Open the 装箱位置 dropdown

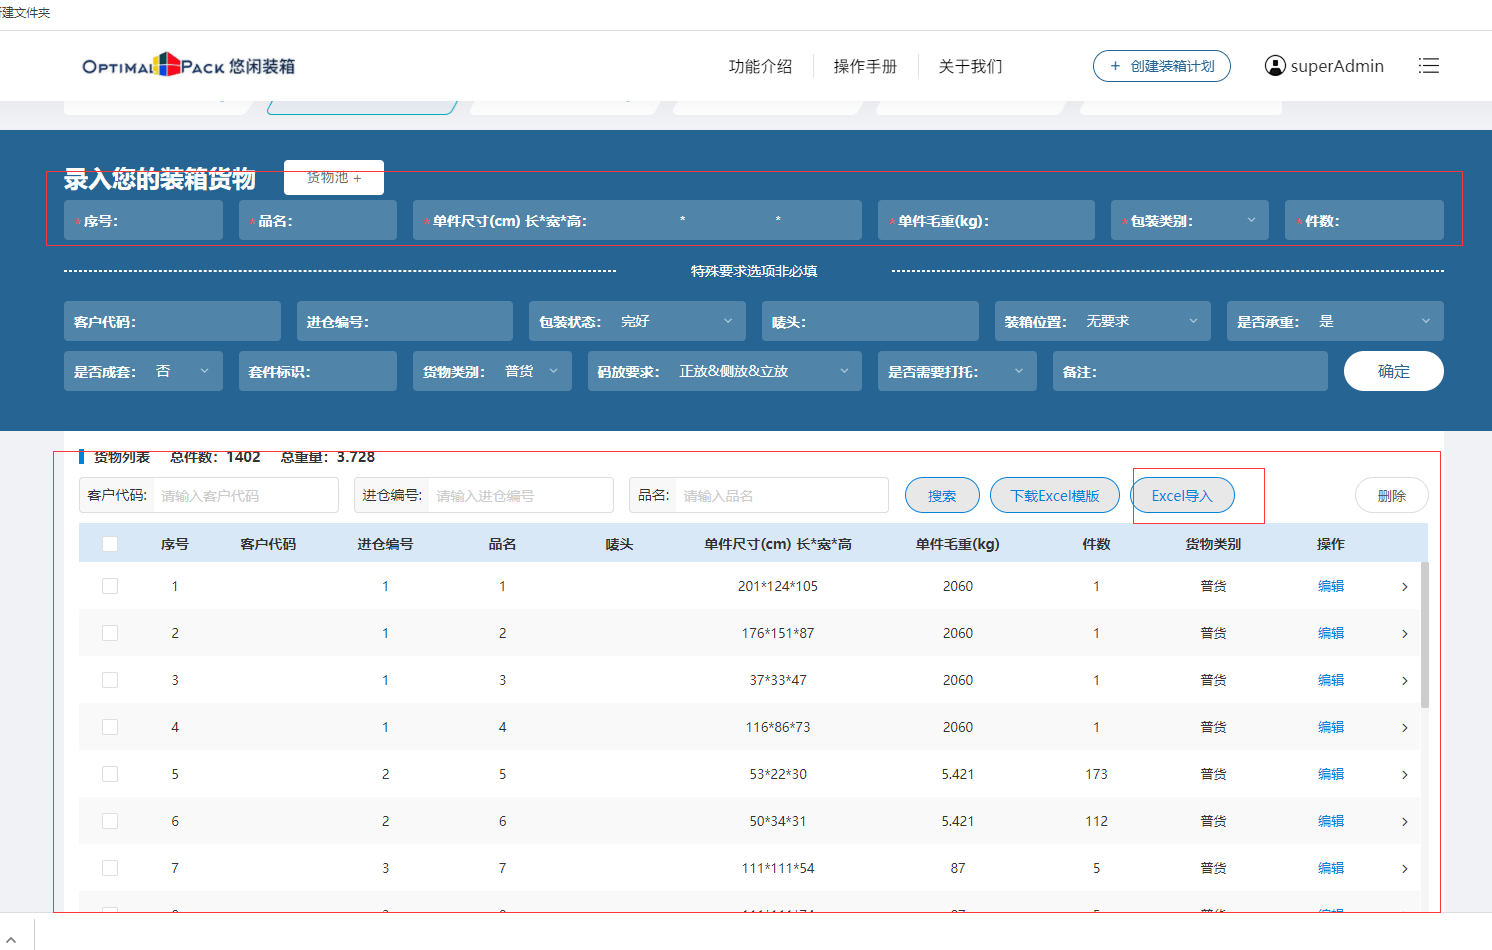pyautogui.click(x=1102, y=321)
